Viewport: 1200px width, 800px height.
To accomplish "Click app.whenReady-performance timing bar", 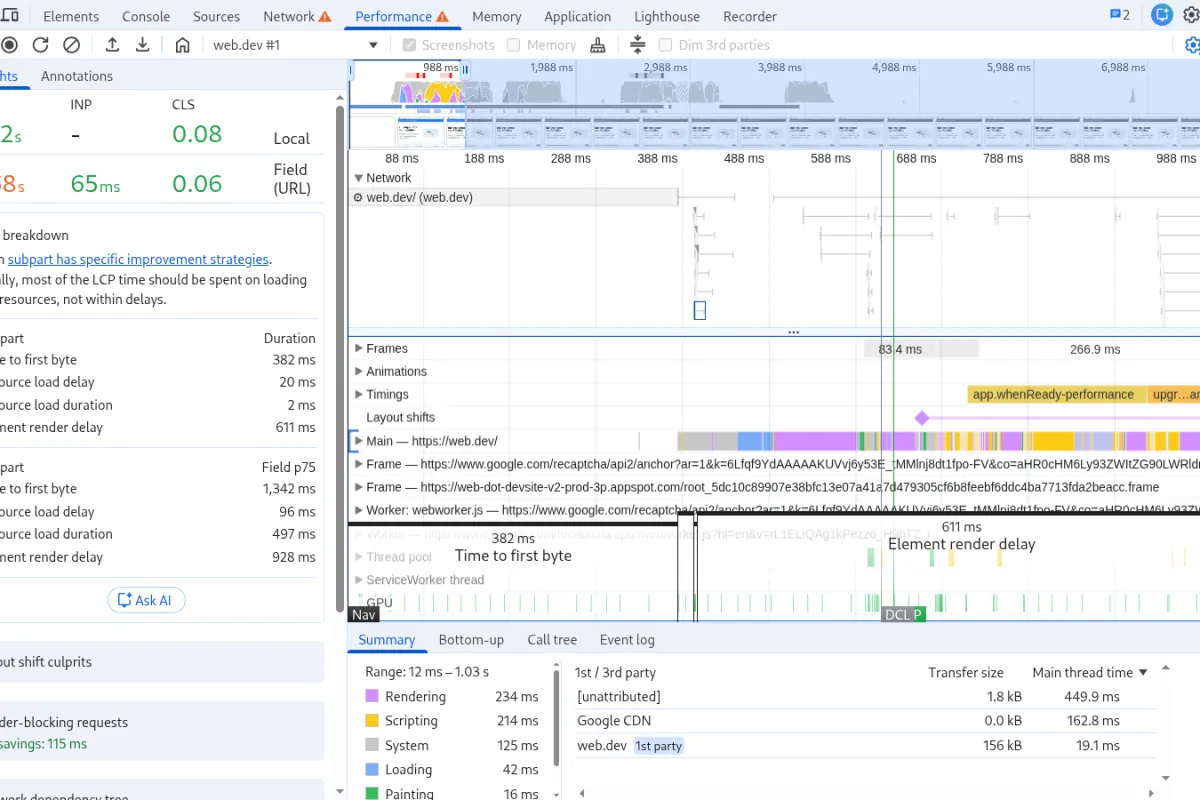I will 1057,395.
